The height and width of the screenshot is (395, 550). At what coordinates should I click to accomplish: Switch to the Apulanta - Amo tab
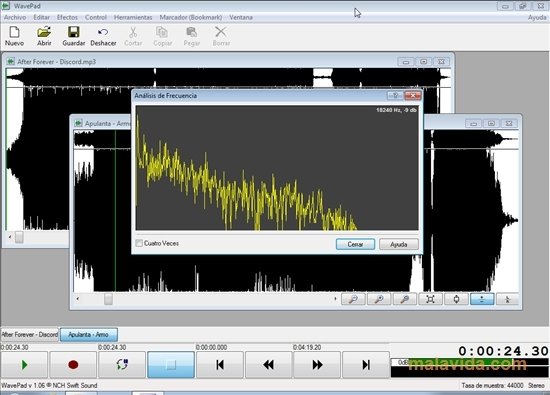point(88,334)
